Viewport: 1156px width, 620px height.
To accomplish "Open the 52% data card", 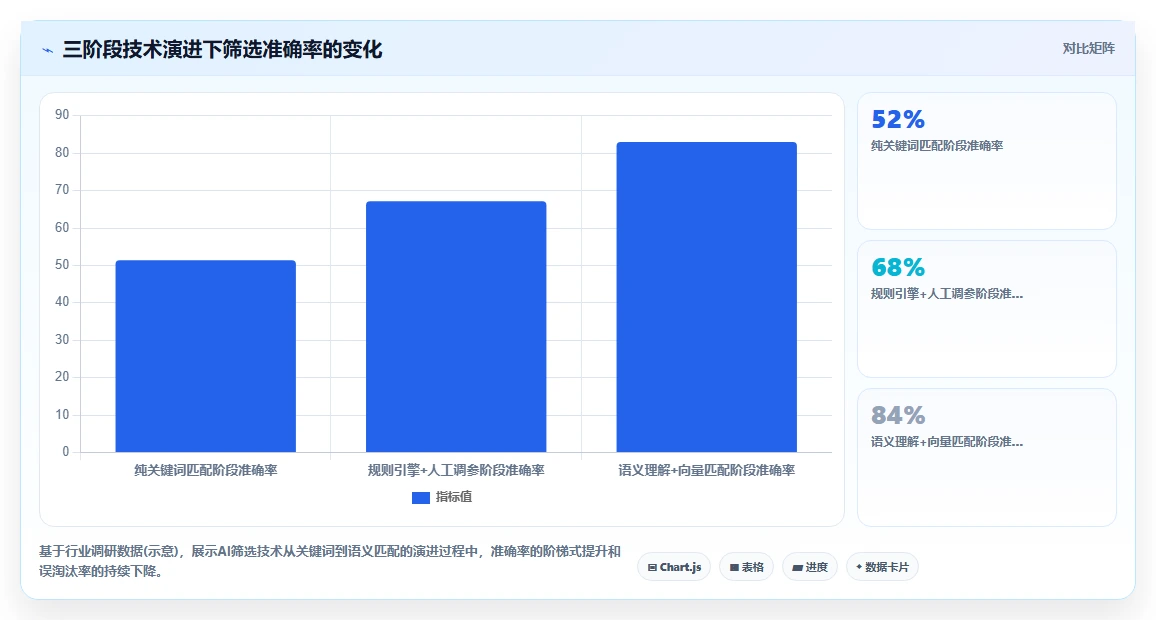I will 986,161.
